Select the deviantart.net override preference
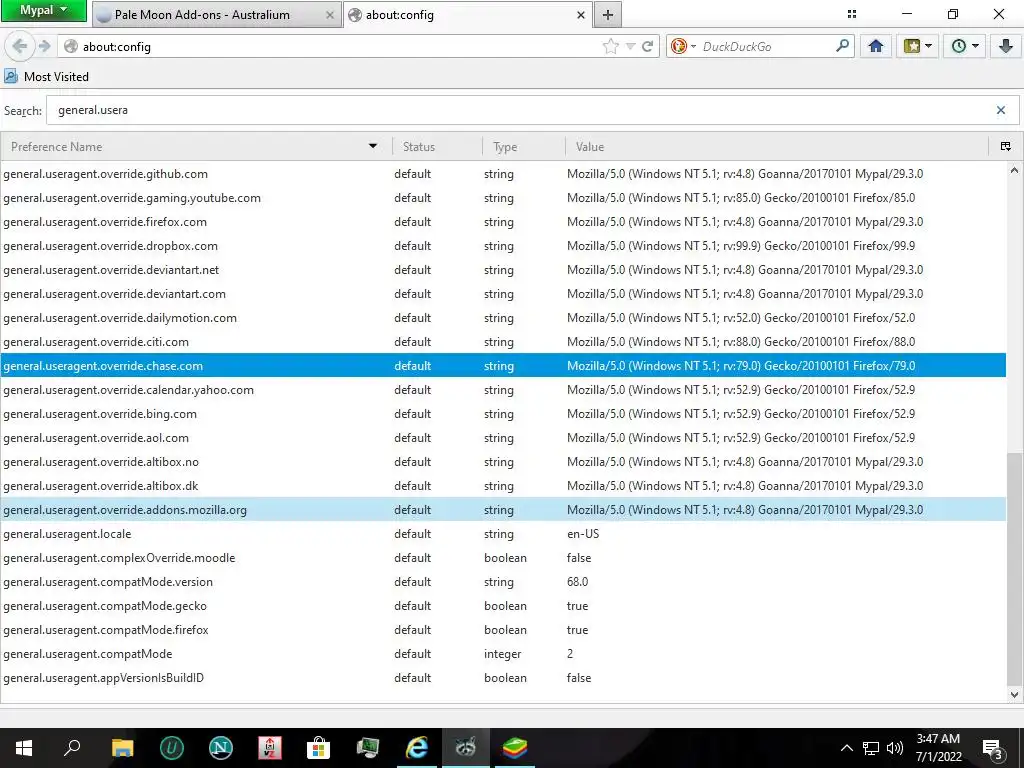The width and height of the screenshot is (1024, 768). pos(503,270)
